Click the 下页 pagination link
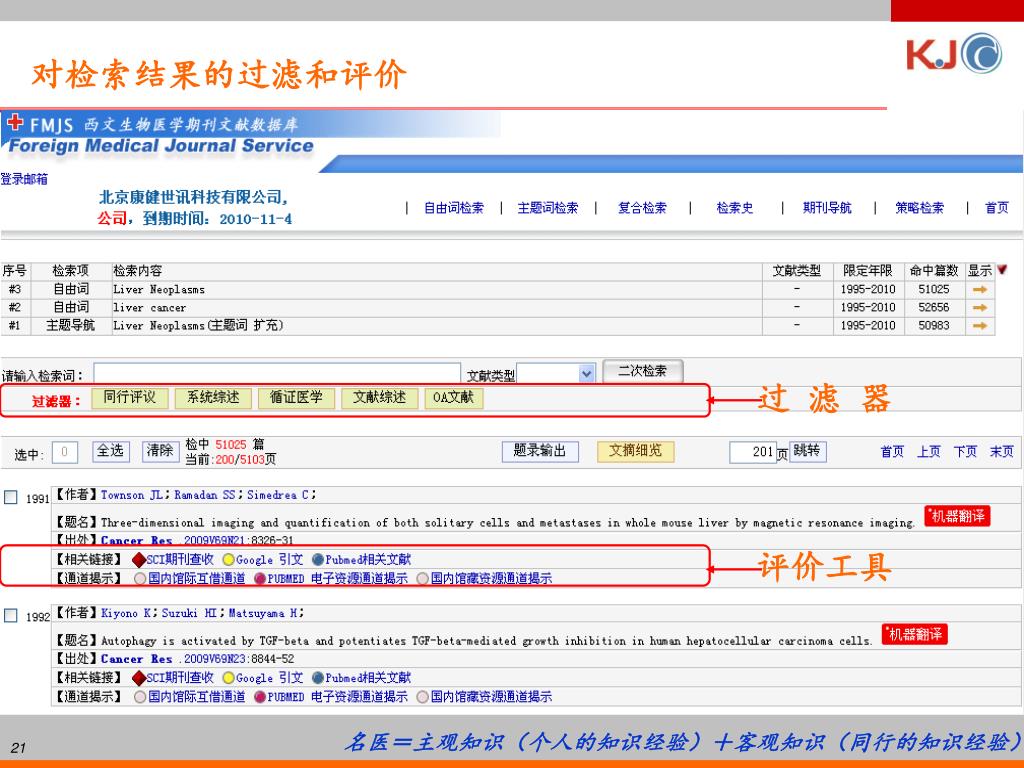 pos(965,452)
